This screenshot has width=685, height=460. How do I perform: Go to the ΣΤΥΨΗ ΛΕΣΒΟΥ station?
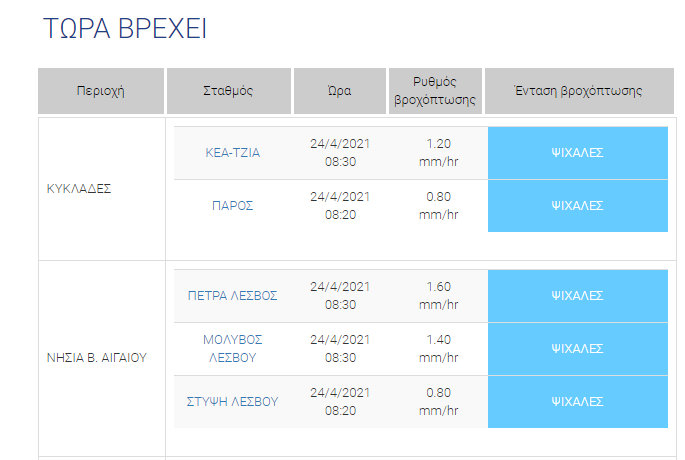pyautogui.click(x=232, y=402)
